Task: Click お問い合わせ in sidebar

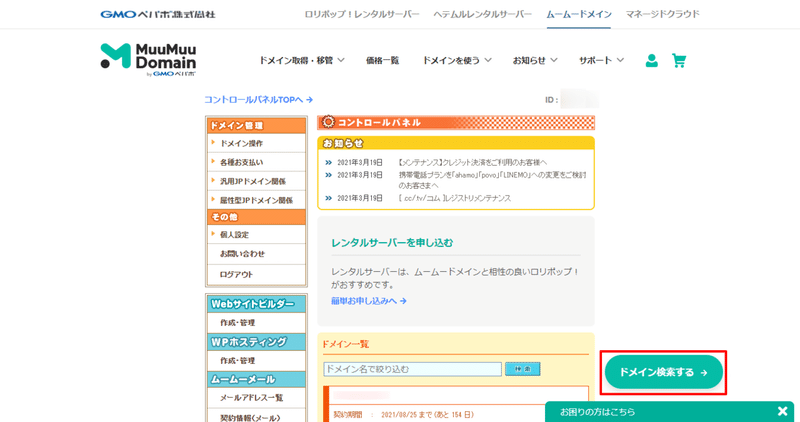Action: click(x=256, y=254)
